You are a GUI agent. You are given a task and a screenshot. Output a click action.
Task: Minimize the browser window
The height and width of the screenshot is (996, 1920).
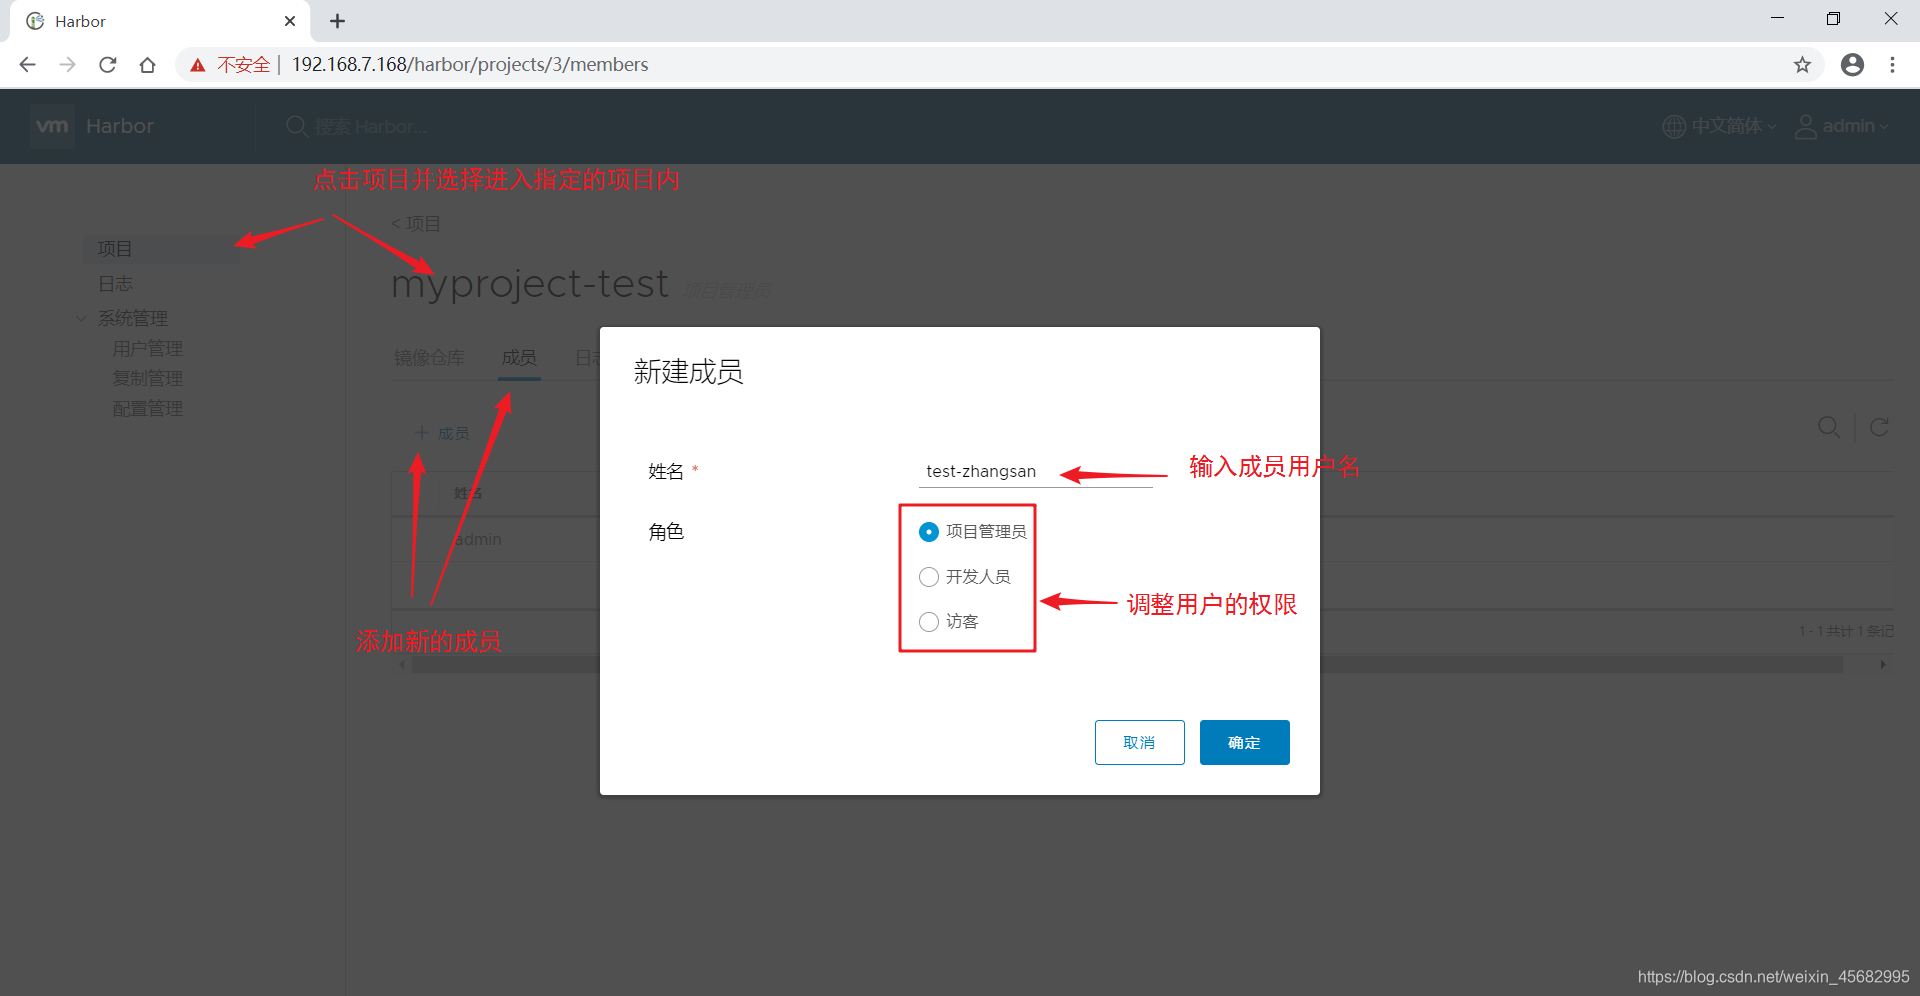(1777, 19)
